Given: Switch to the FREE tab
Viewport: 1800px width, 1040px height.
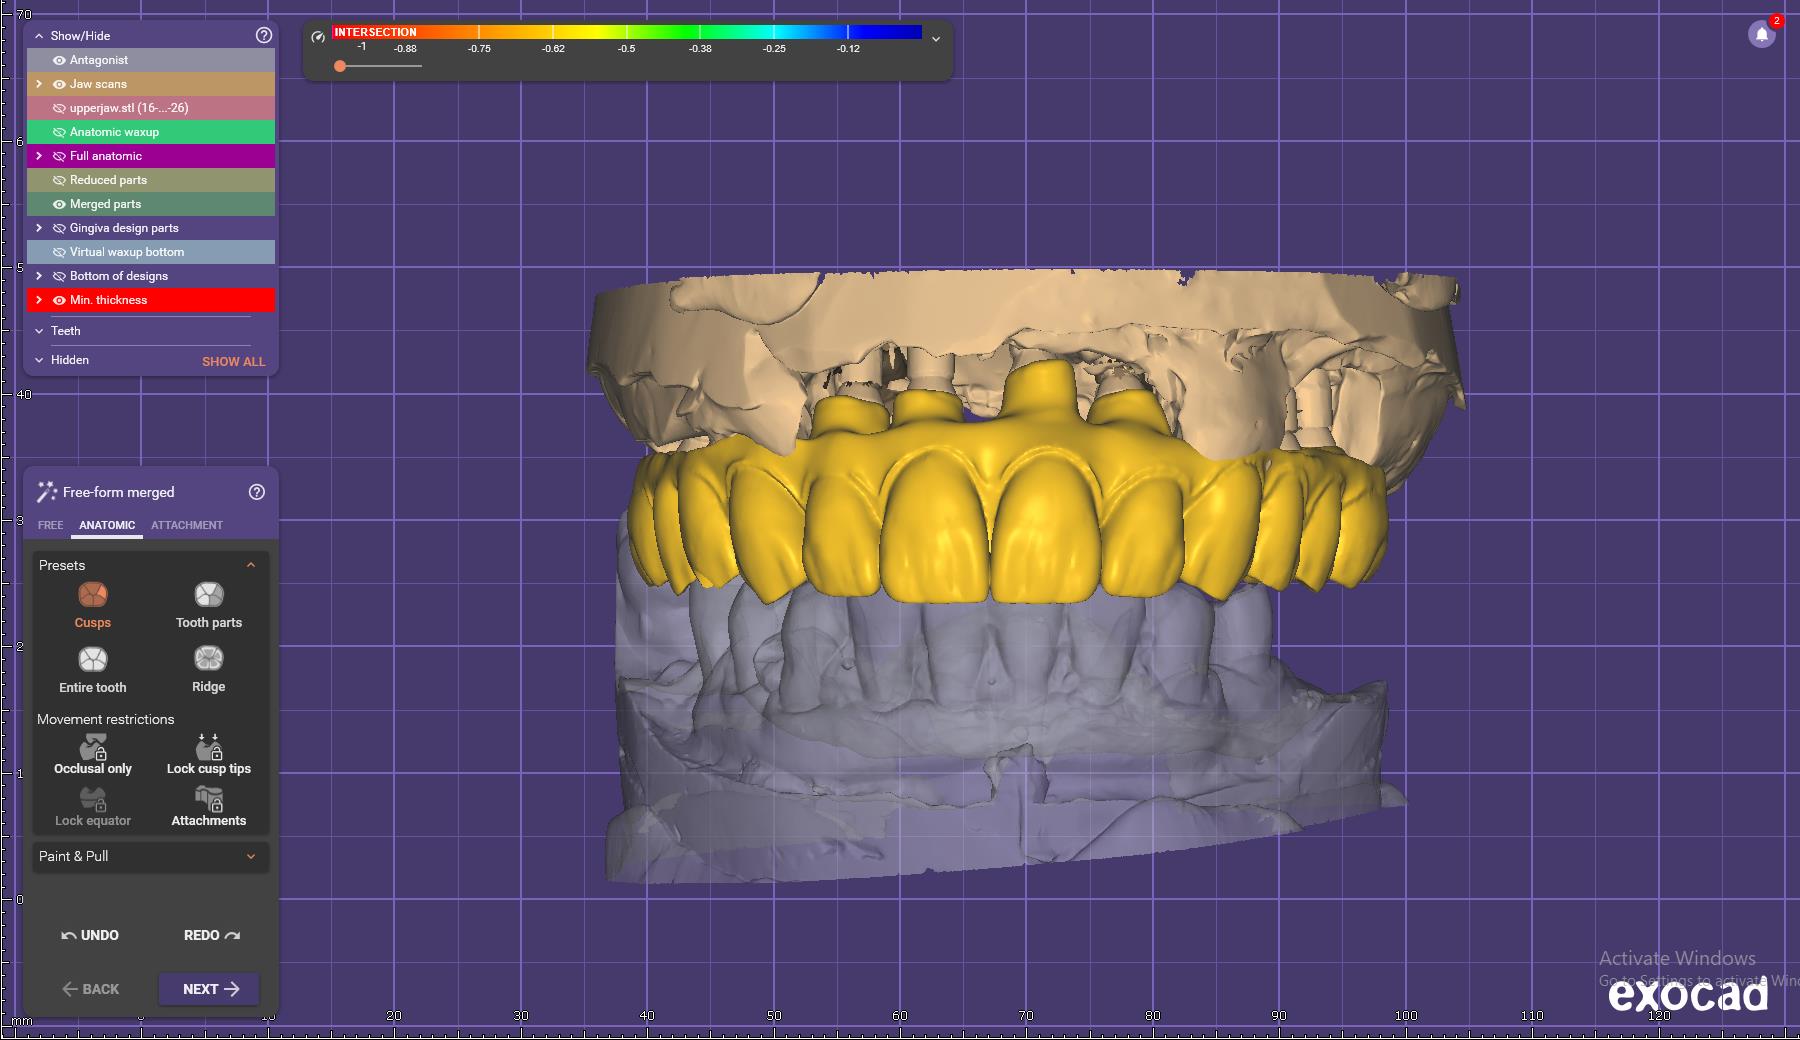Looking at the screenshot, I should [50, 525].
